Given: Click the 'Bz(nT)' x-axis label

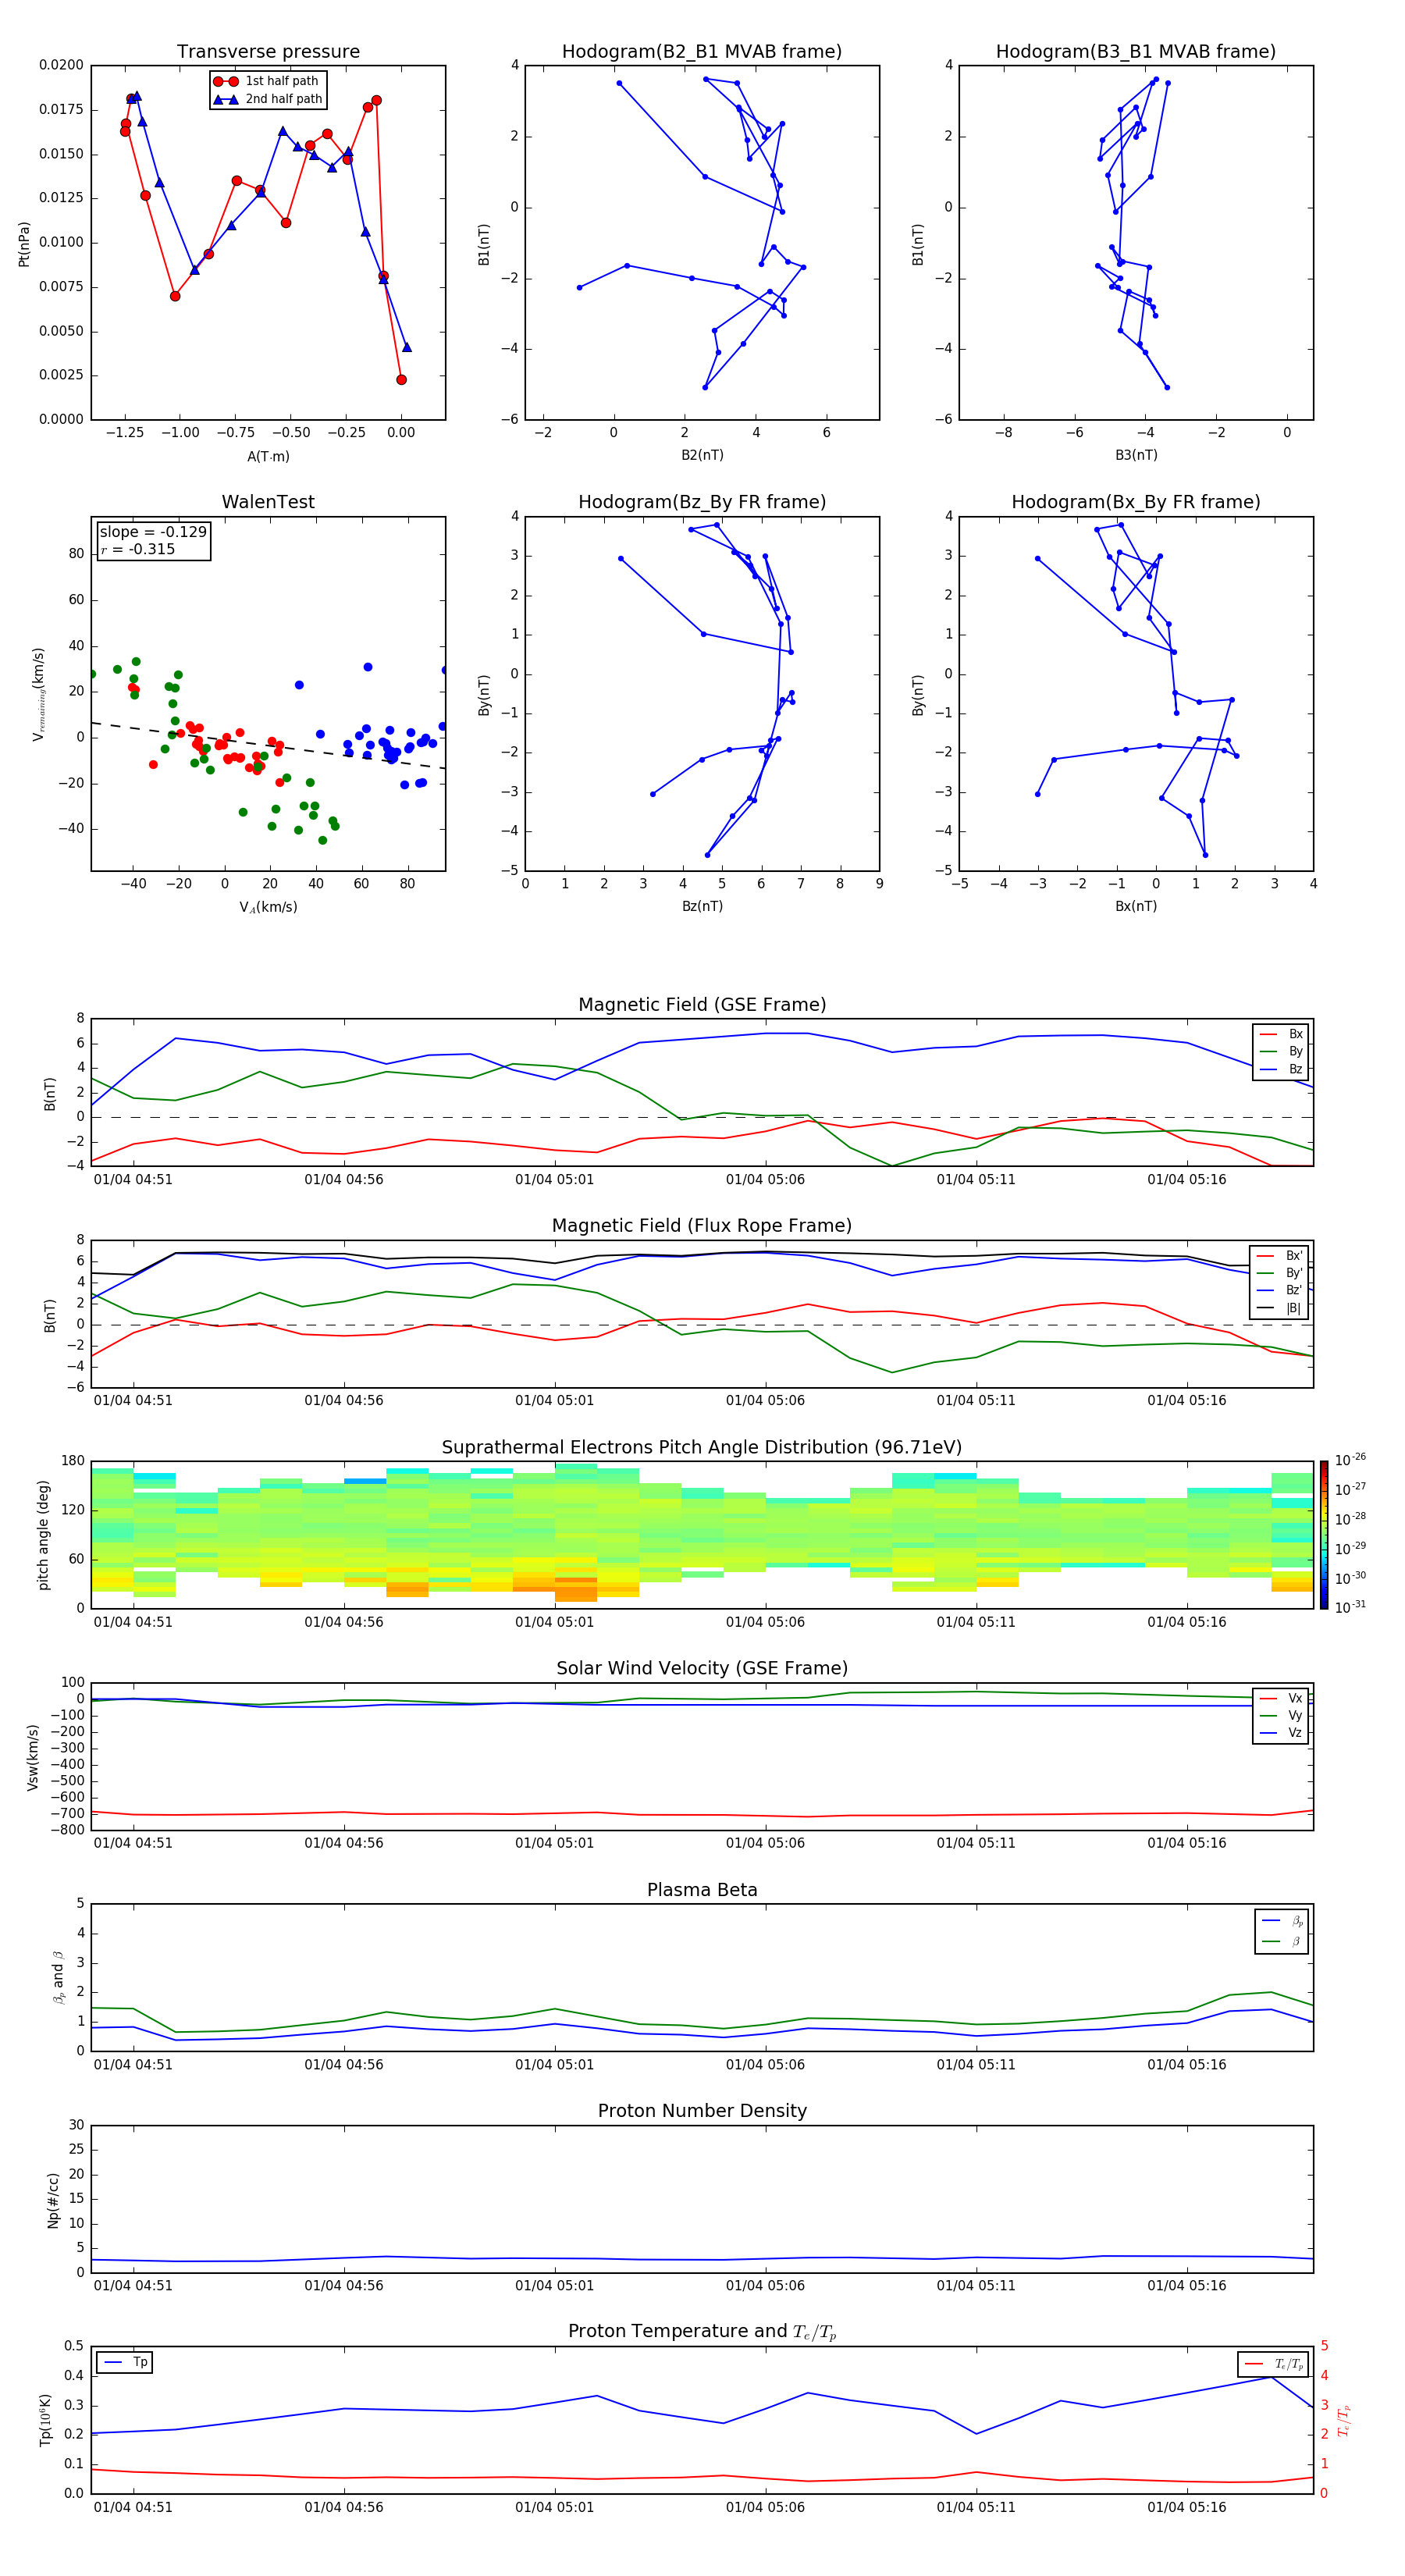Looking at the screenshot, I should [x=702, y=906].
